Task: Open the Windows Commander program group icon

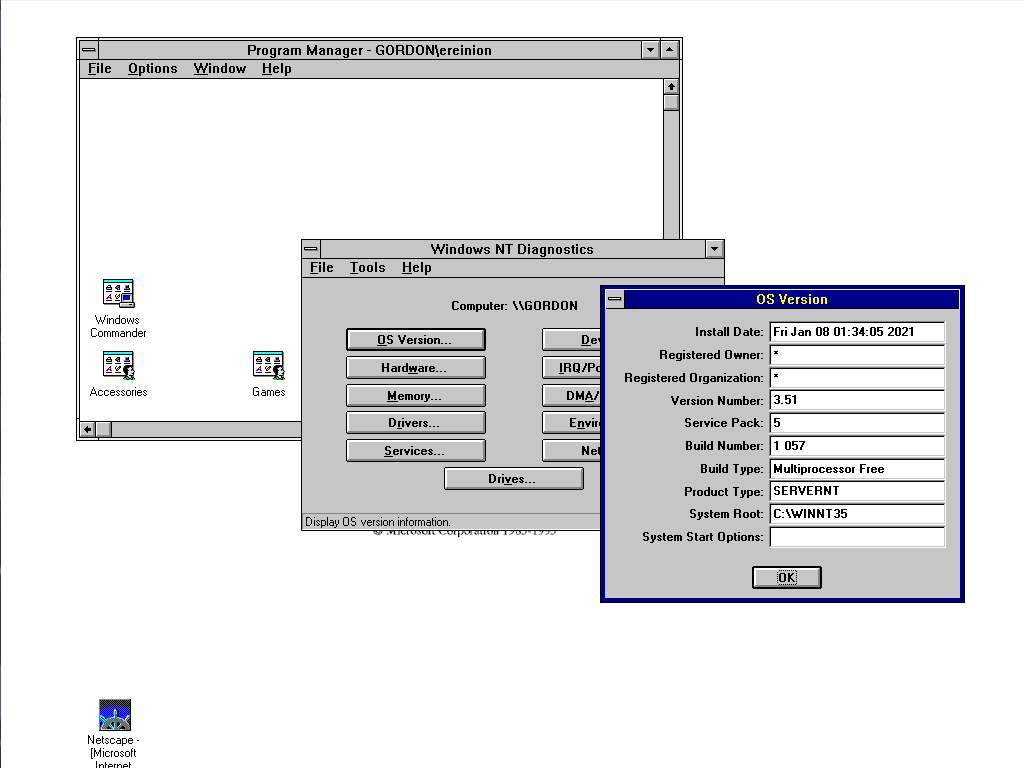Action: point(118,293)
